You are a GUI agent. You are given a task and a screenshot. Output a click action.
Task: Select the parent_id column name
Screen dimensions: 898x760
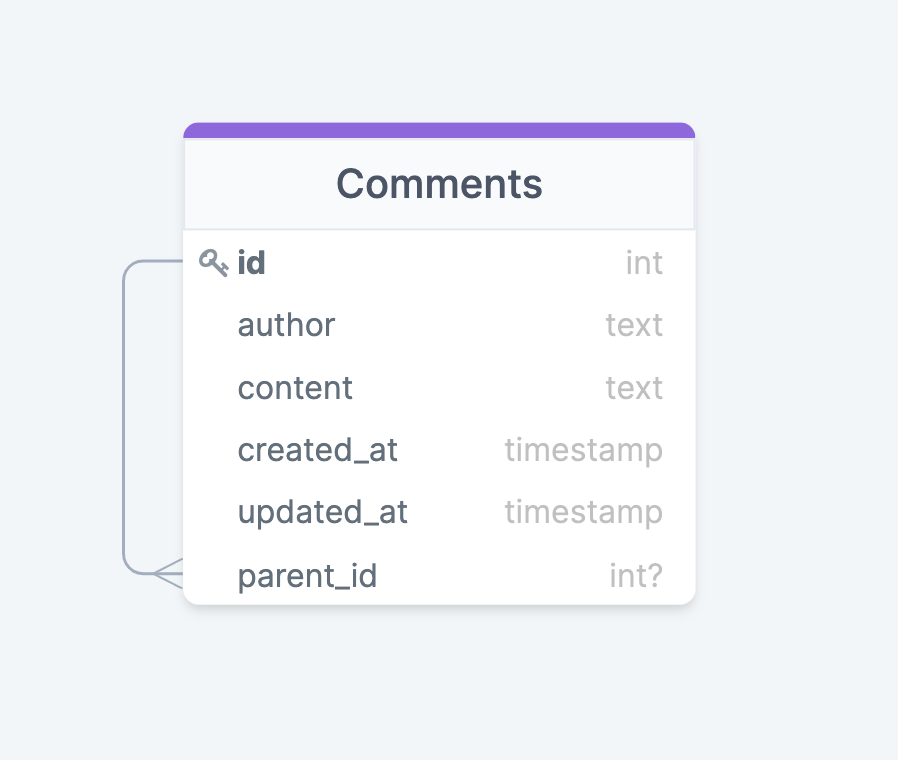pos(307,576)
